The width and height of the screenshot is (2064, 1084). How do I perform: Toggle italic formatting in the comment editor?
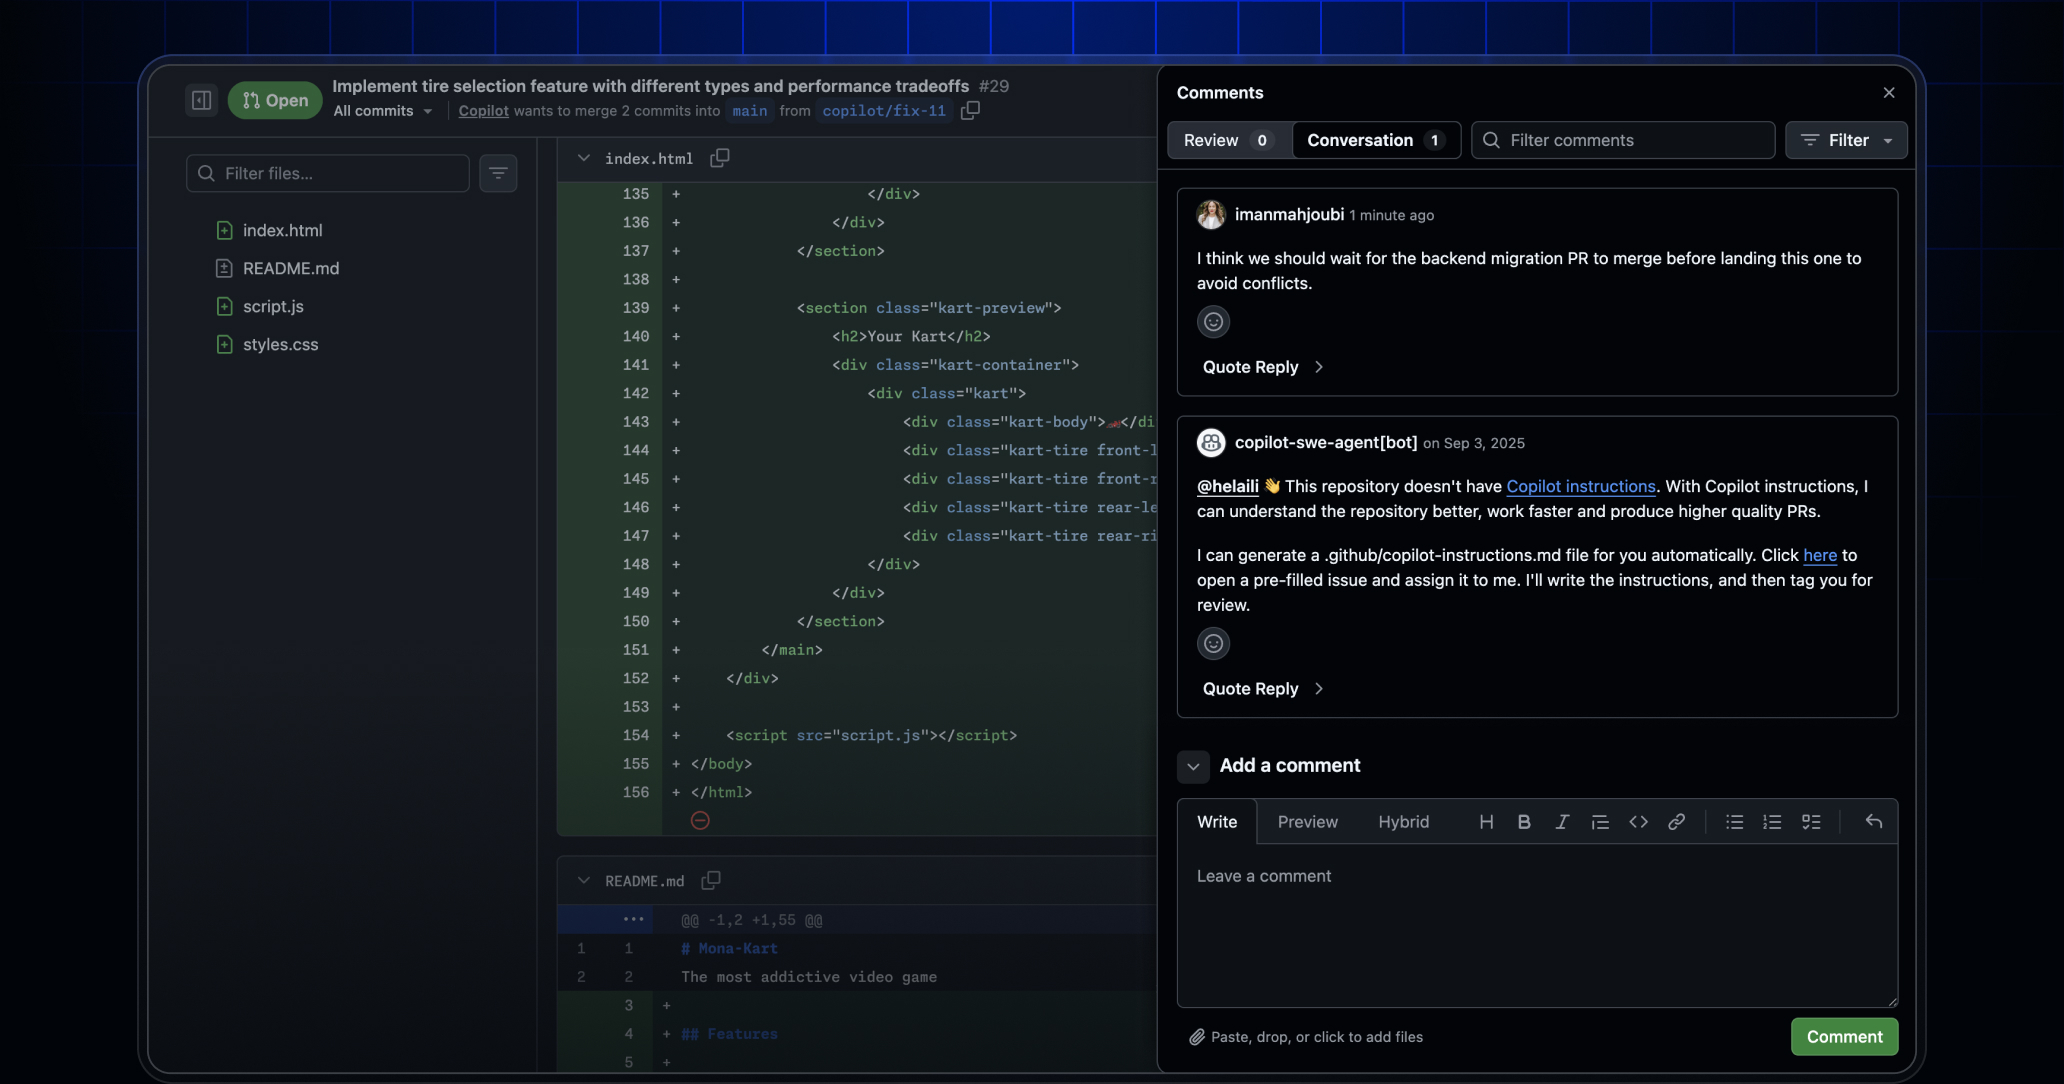click(x=1561, y=821)
